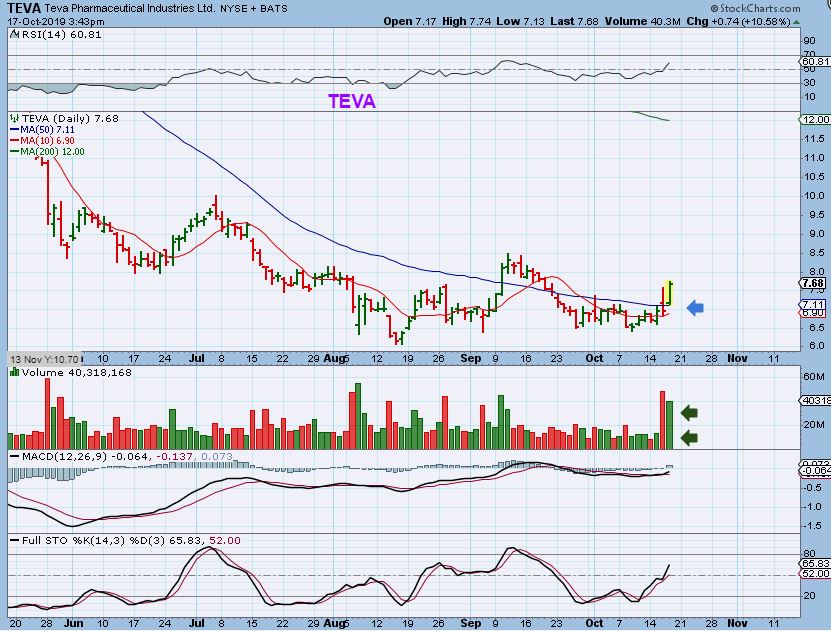Select the red MA(10) 6.90 legend entry
Viewport: 831px width, 631px height.
[42, 140]
